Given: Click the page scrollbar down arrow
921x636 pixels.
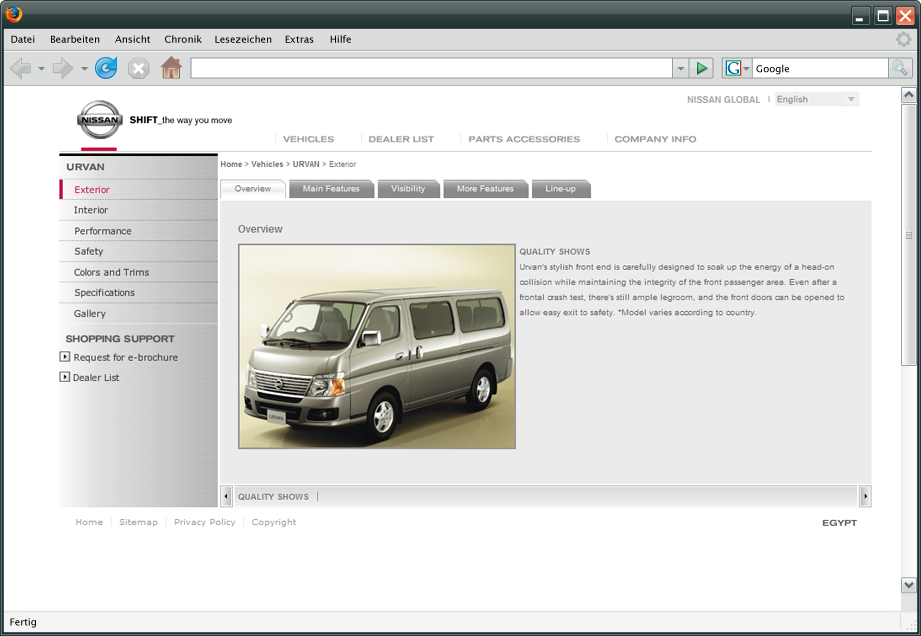Looking at the screenshot, I should [908, 584].
